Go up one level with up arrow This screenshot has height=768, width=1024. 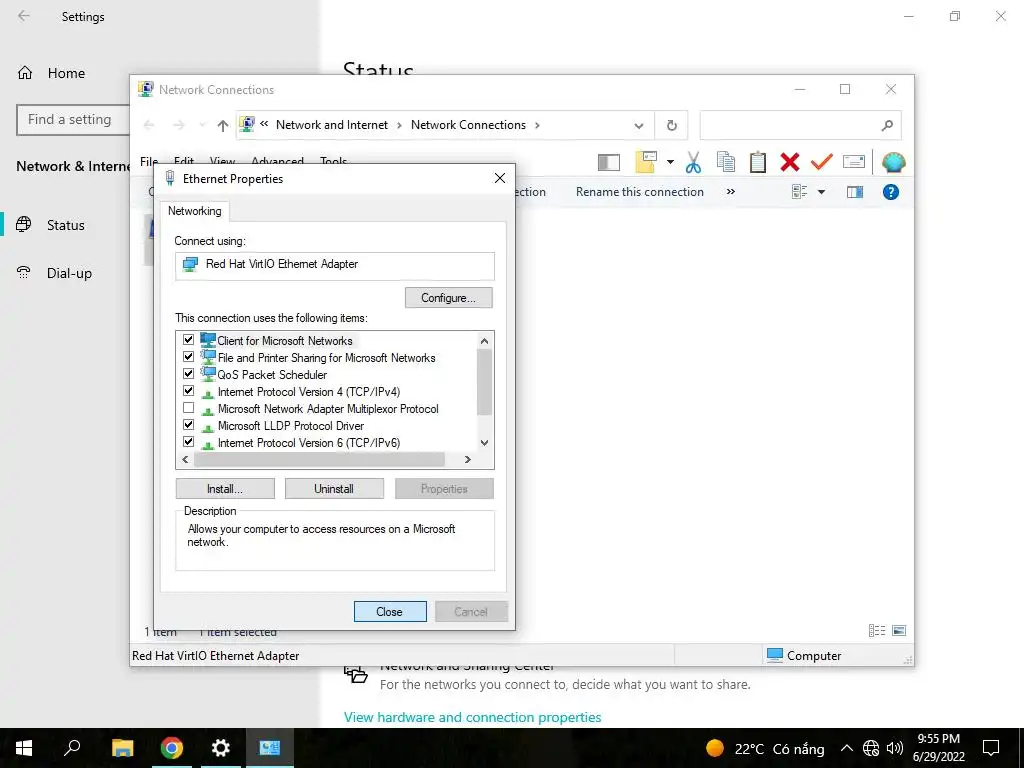pyautogui.click(x=223, y=125)
